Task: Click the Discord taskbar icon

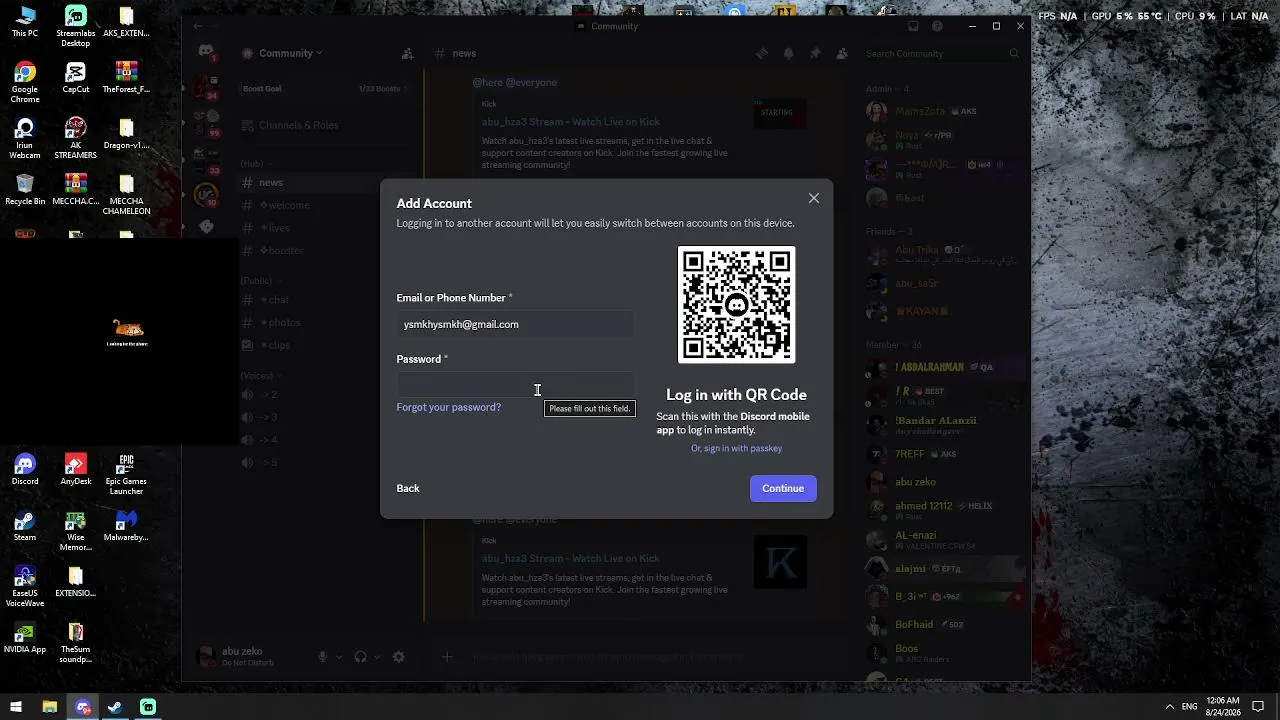Action: [83, 707]
